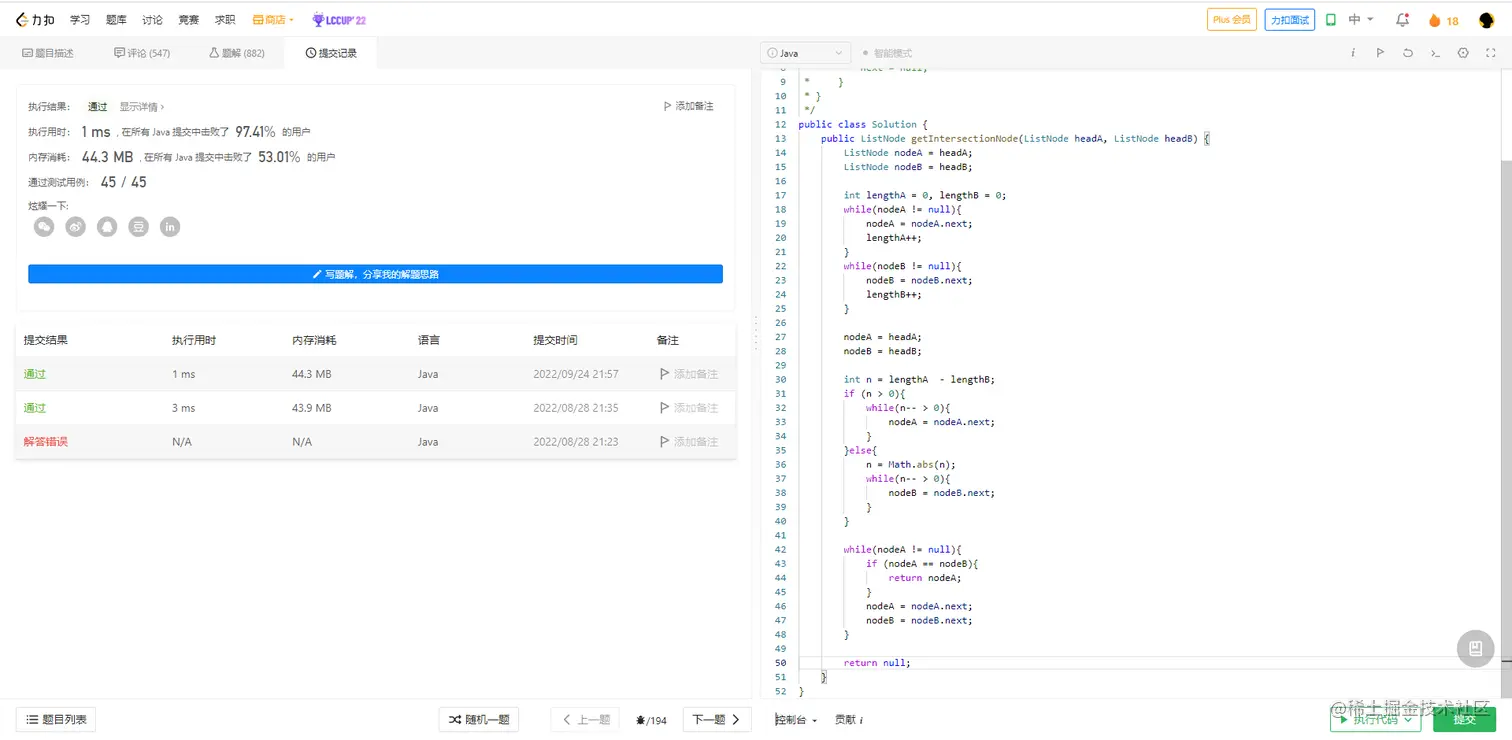Screen dimensions: 1512x740
Task: Share result via Douban icon
Action: click(139, 227)
